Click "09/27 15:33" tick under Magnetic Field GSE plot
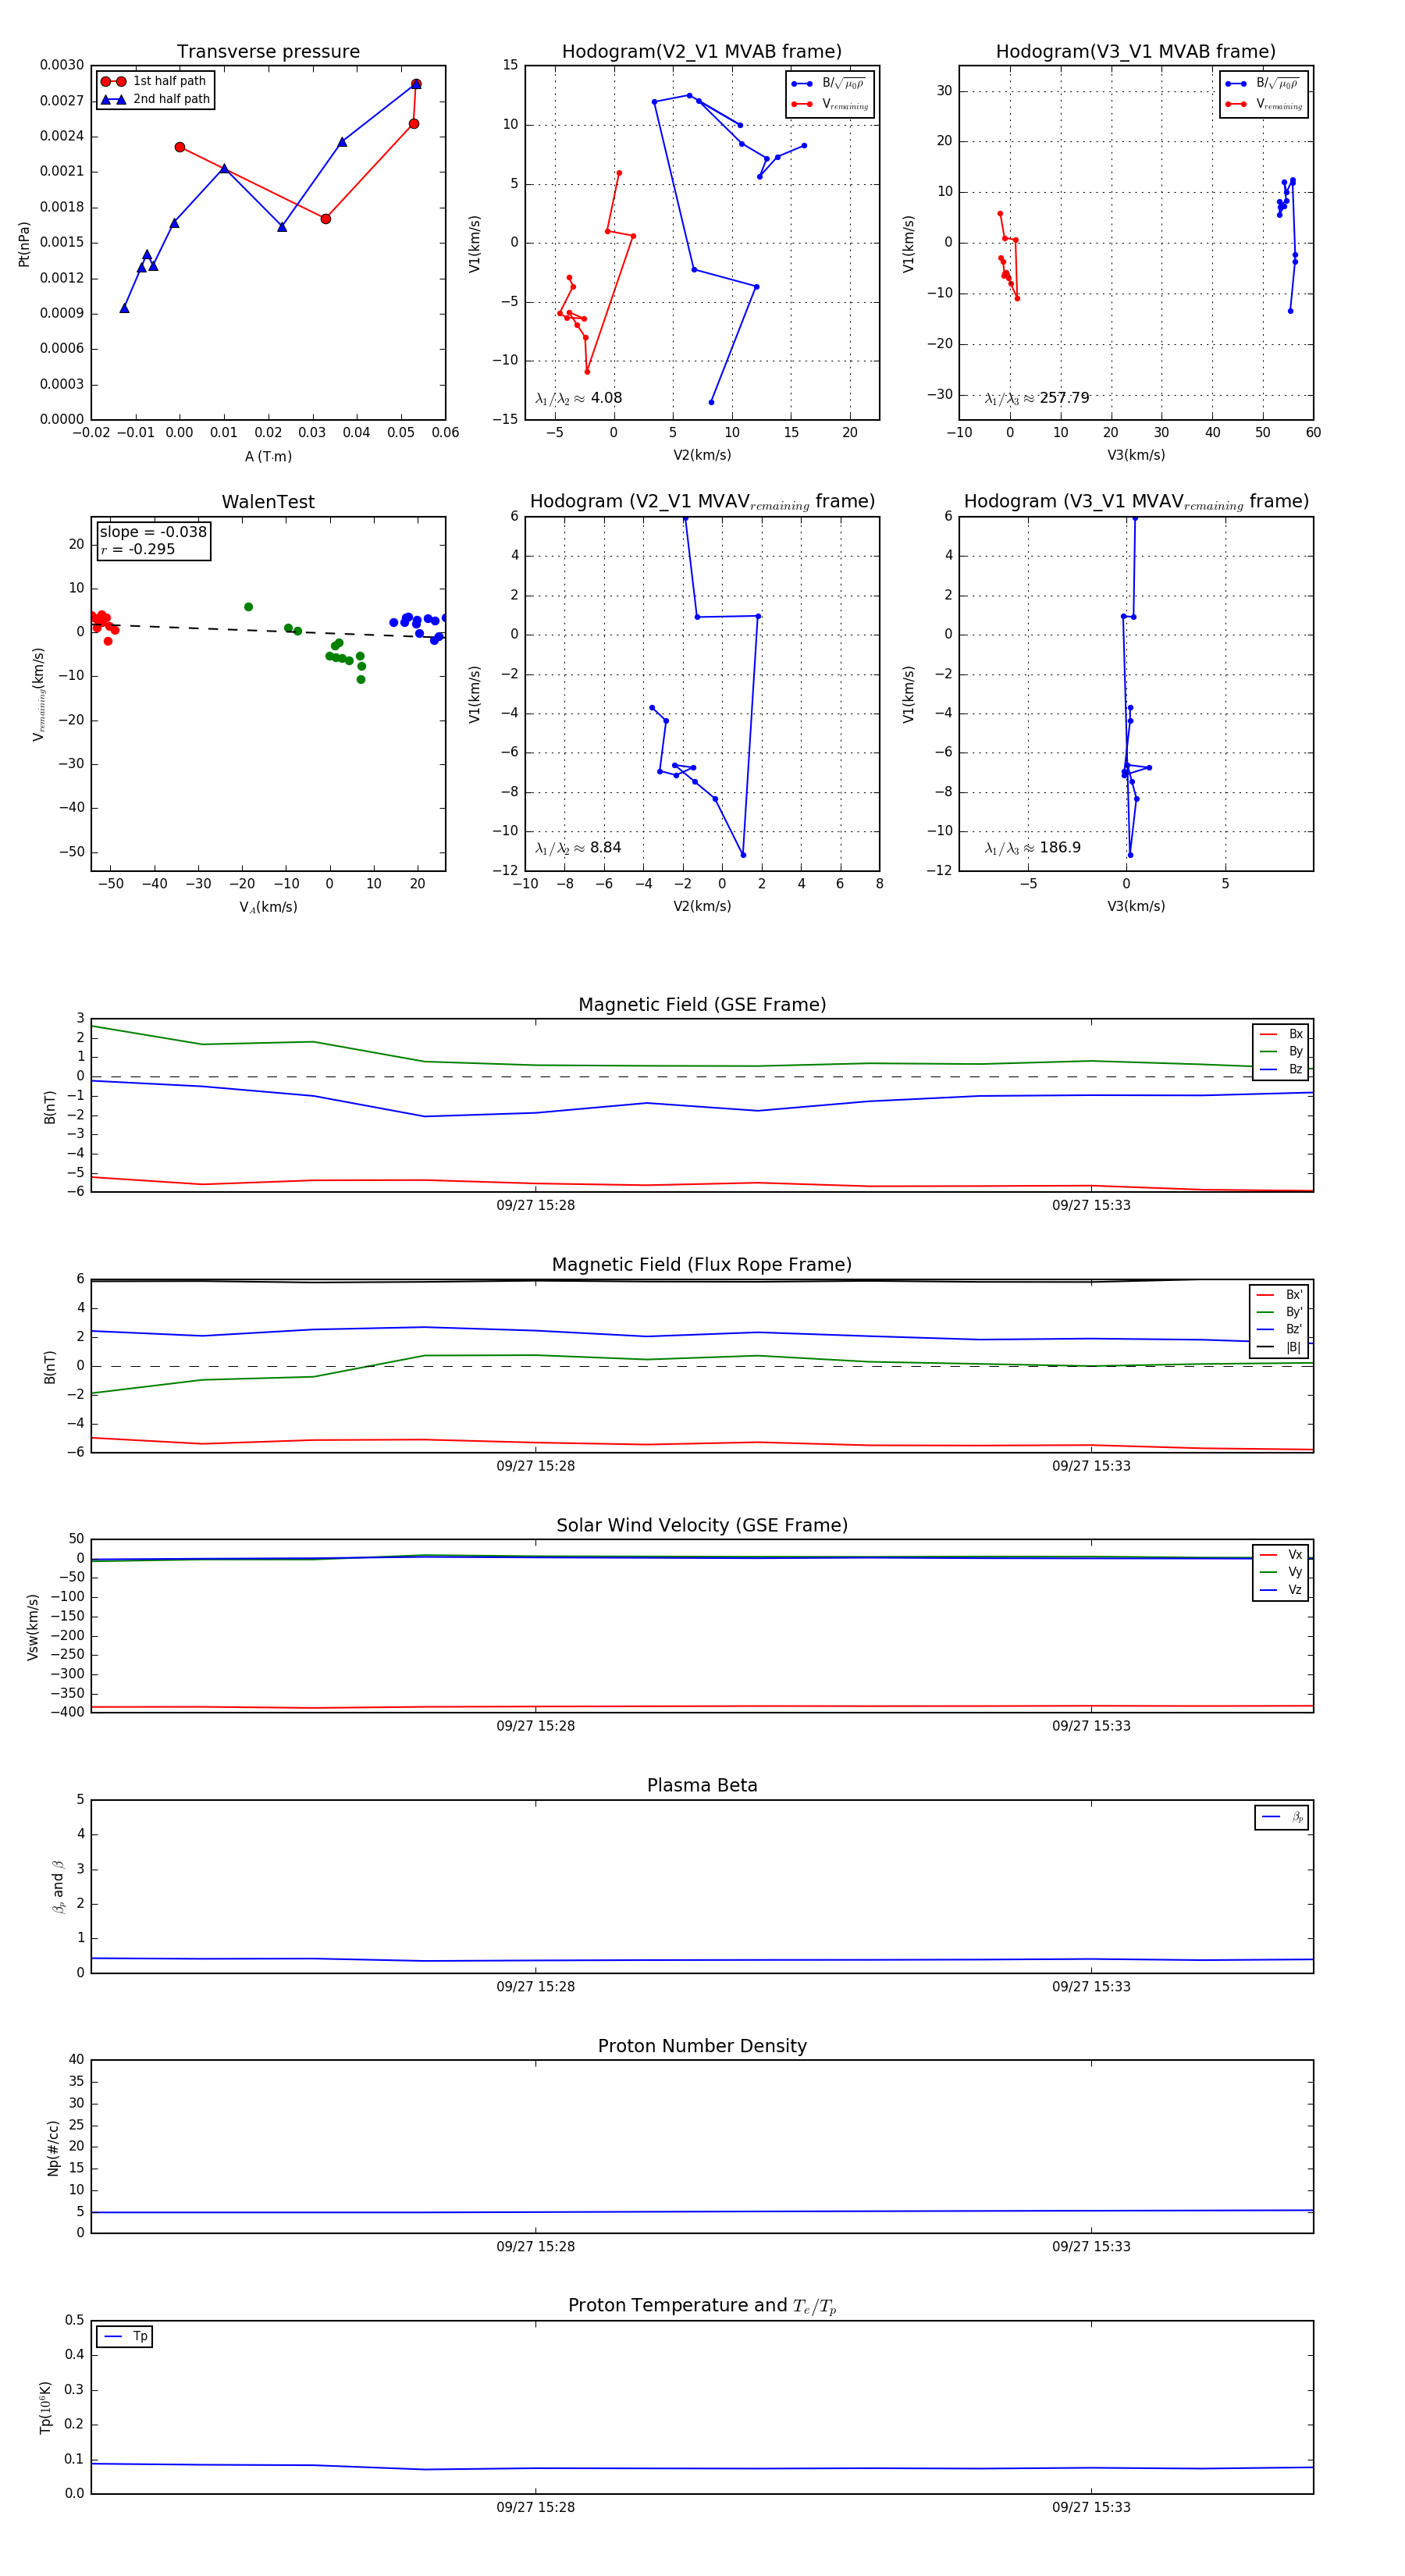The image size is (1405, 2576). click(1091, 1205)
